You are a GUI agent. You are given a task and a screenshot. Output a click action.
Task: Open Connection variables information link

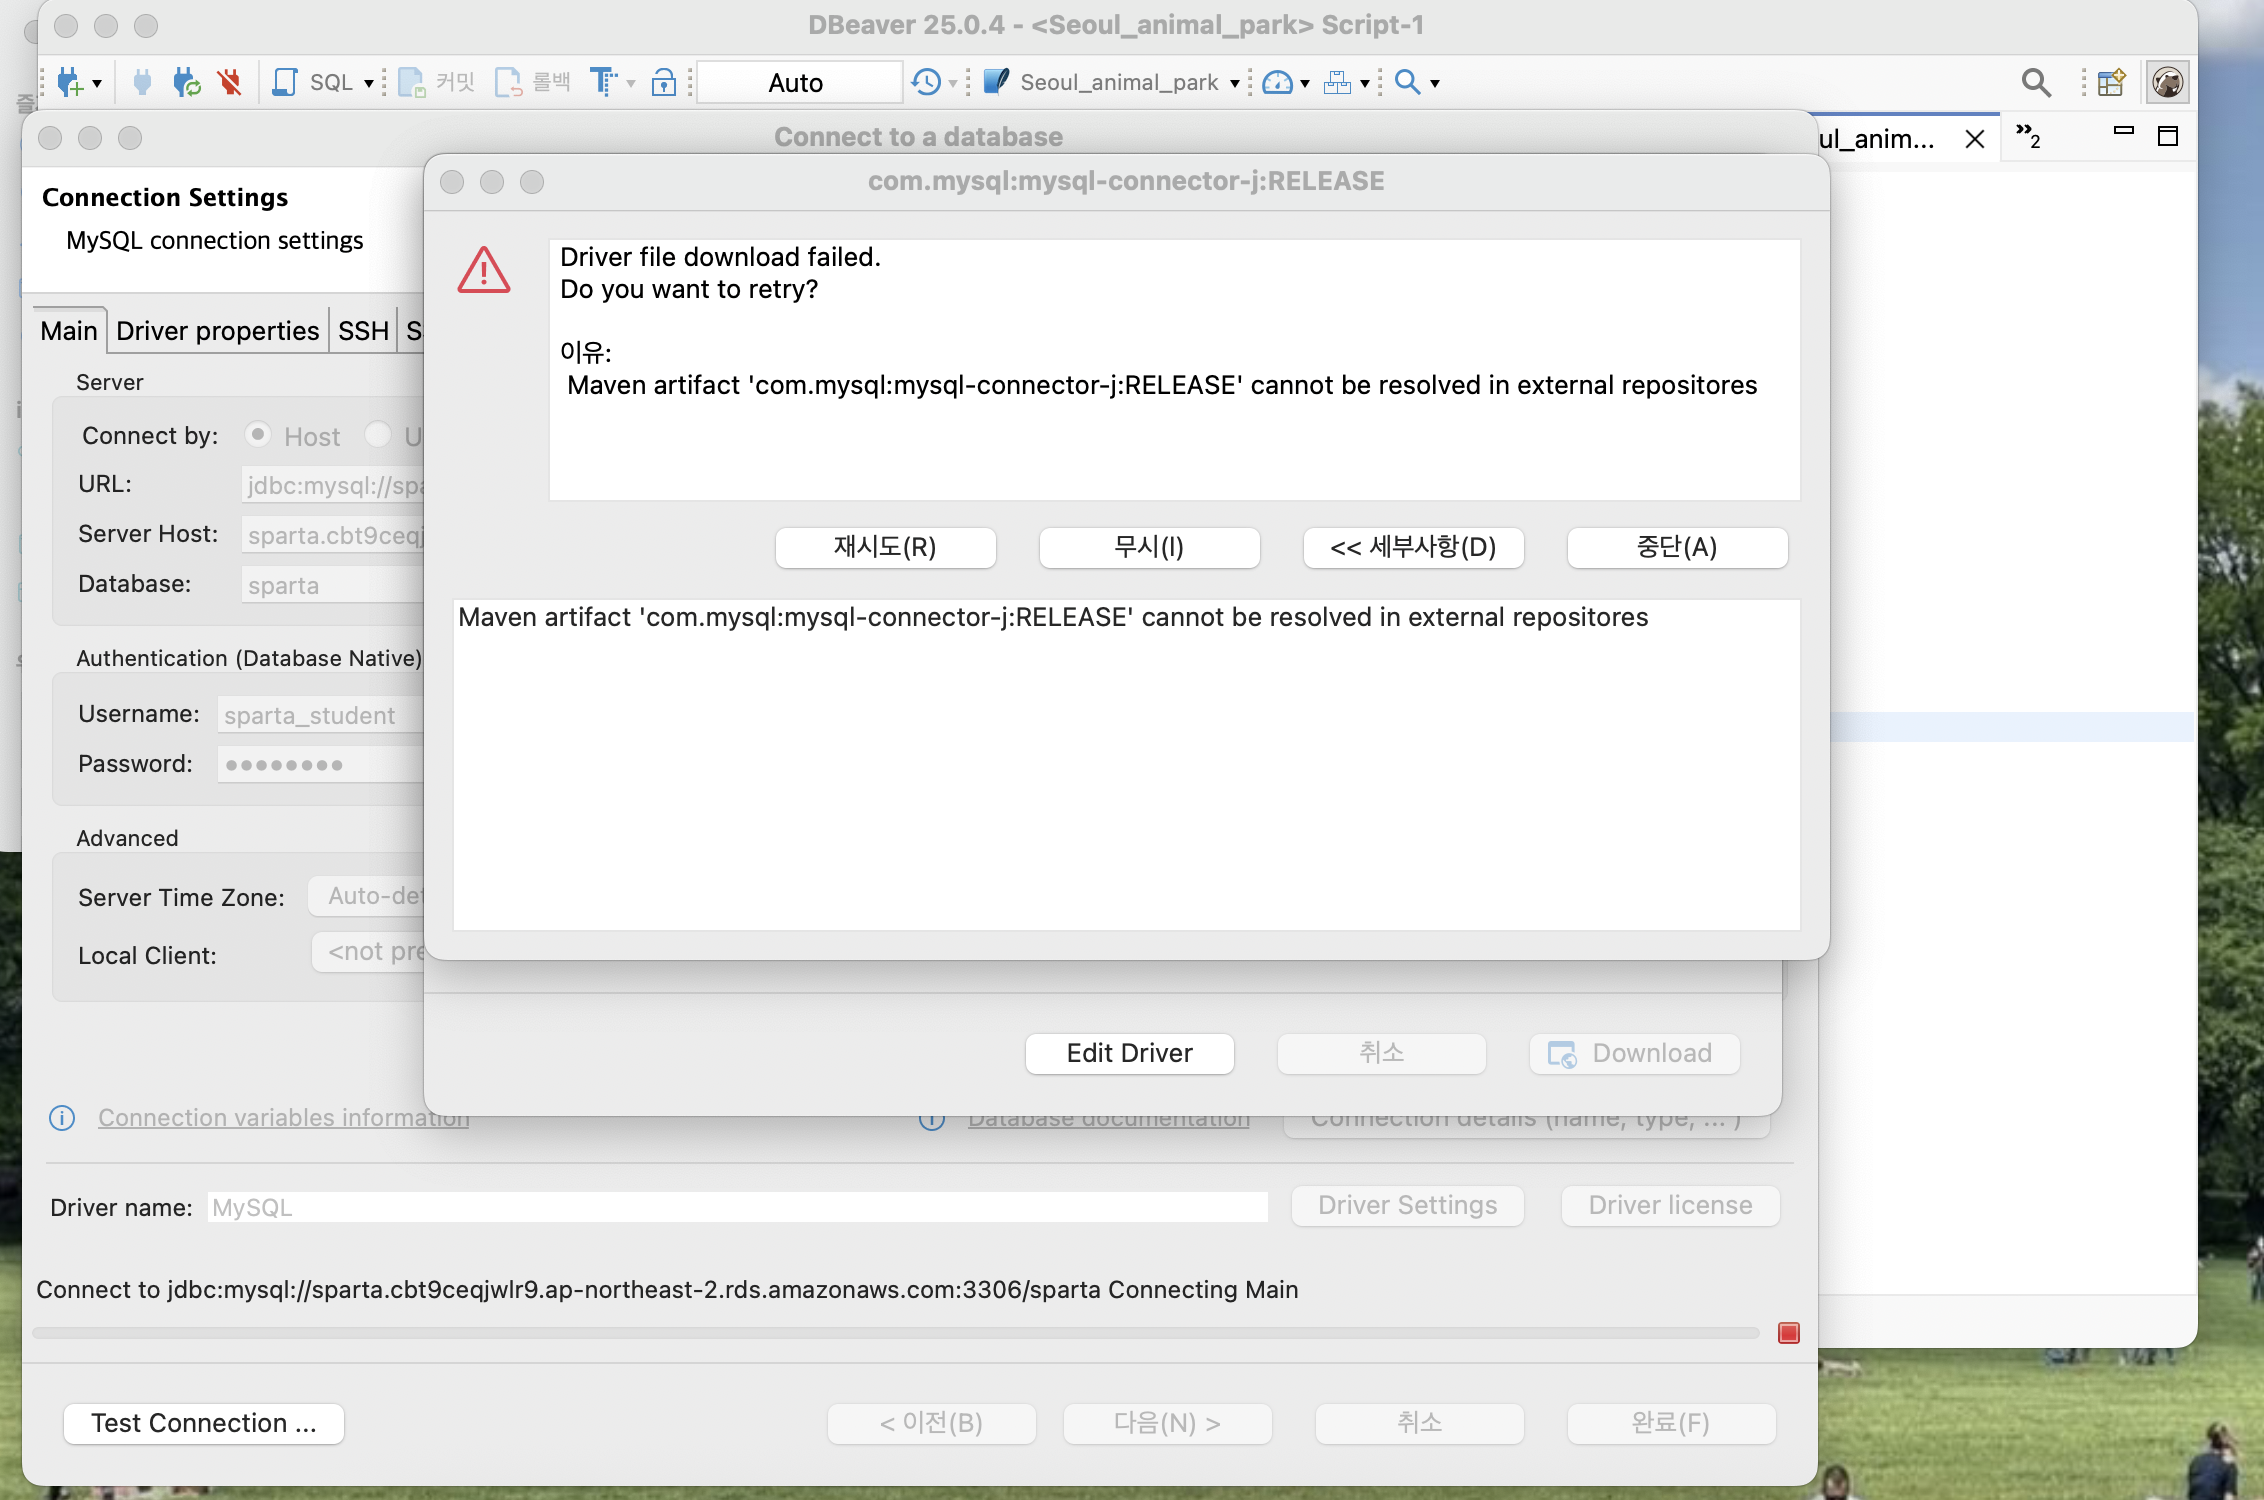click(284, 1118)
